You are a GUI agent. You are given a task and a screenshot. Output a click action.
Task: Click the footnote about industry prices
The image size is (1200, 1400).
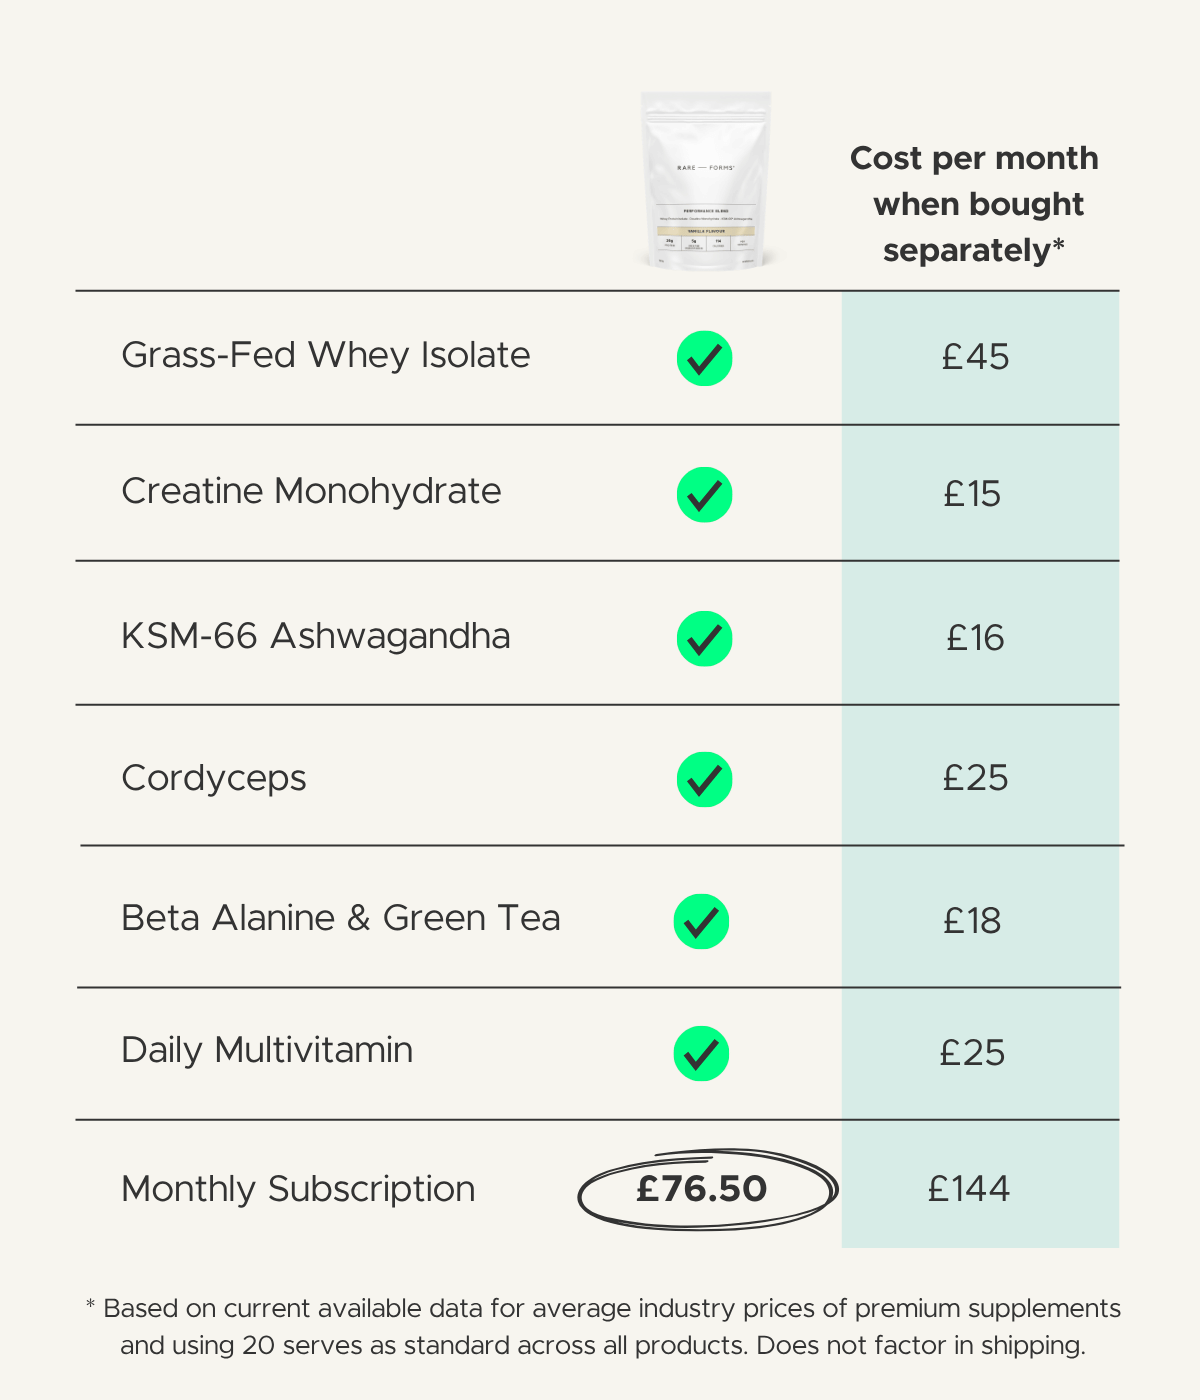coord(603,1326)
